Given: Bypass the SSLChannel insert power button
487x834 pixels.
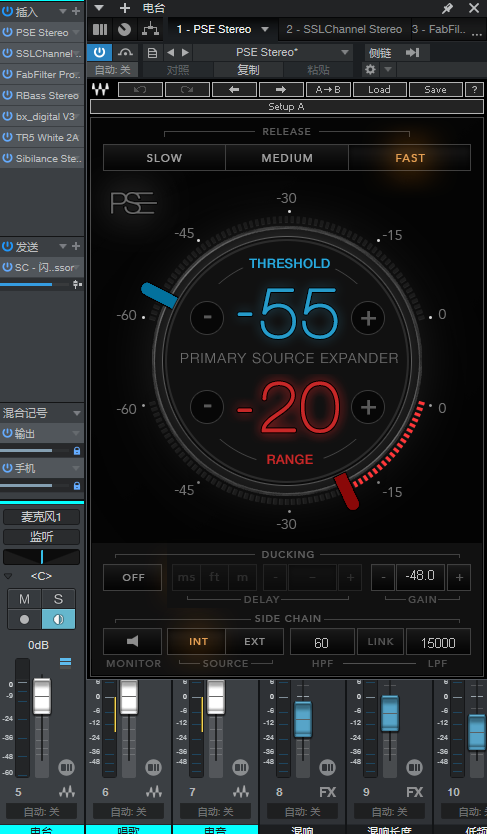Looking at the screenshot, I should [7, 53].
